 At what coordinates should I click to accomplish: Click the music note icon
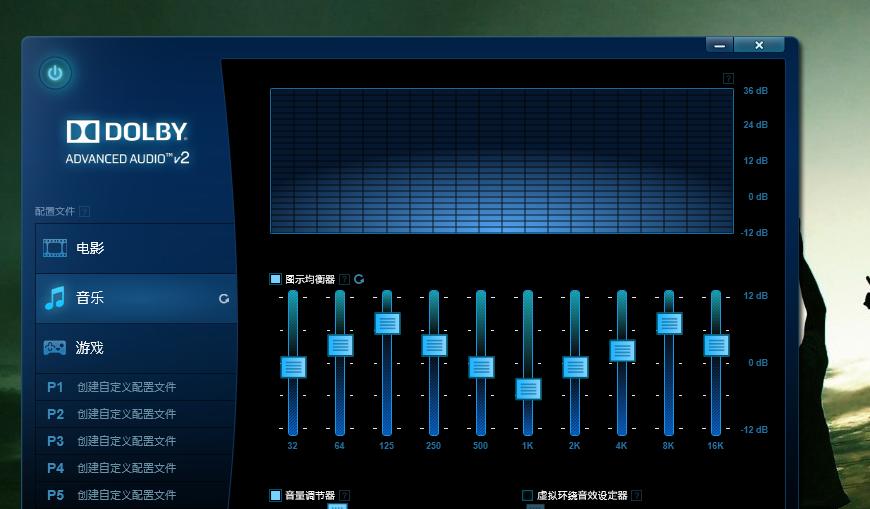(x=55, y=298)
